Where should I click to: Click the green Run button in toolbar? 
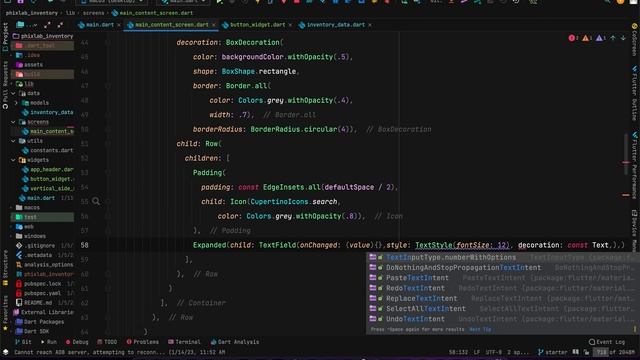[x=220, y=2]
